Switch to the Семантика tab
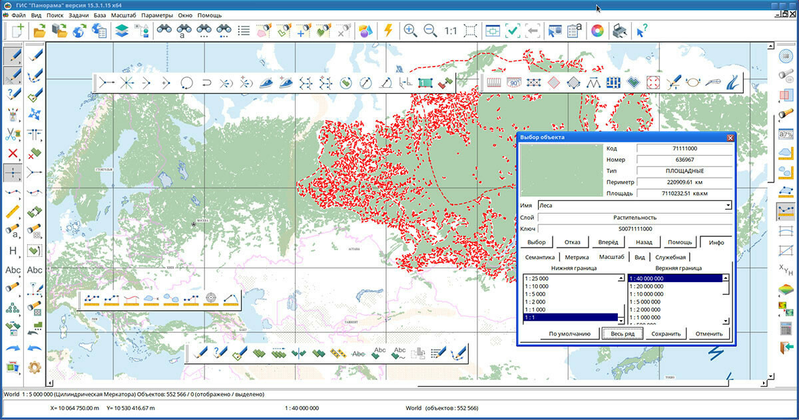Screen dimensions: 799x420 (540, 257)
